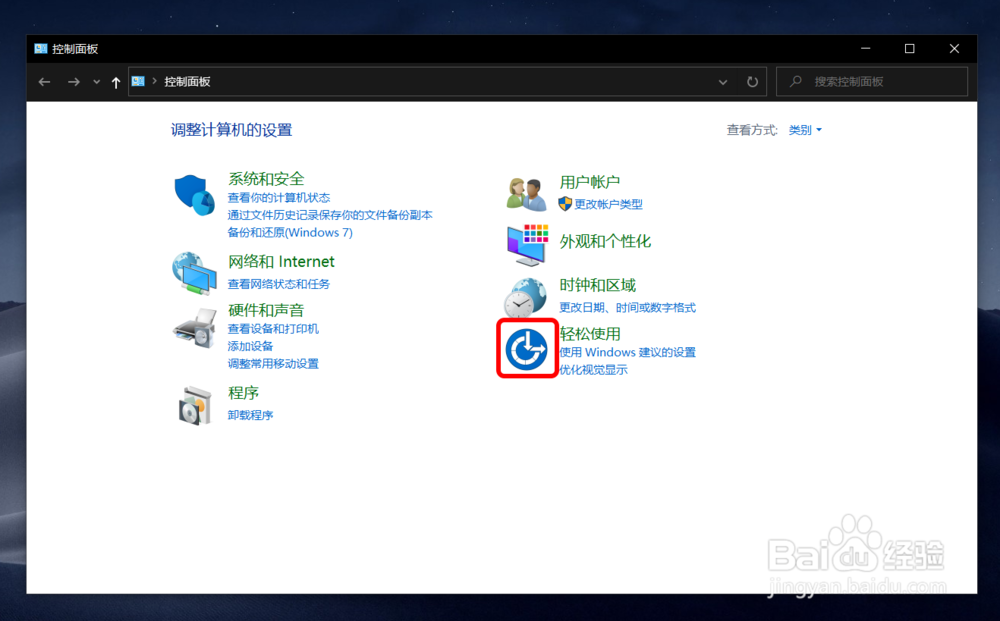Go up one level arrow
Image resolution: width=1000 pixels, height=621 pixels.
coord(115,82)
